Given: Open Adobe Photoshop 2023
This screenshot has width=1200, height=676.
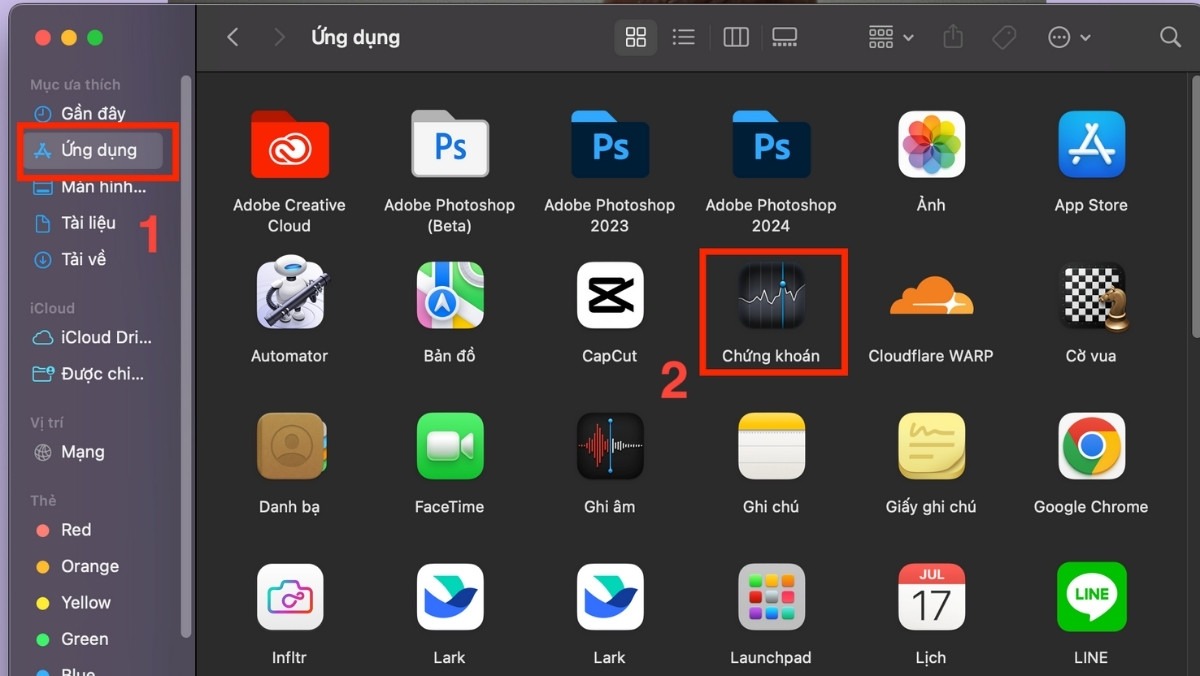Looking at the screenshot, I should click(x=610, y=145).
